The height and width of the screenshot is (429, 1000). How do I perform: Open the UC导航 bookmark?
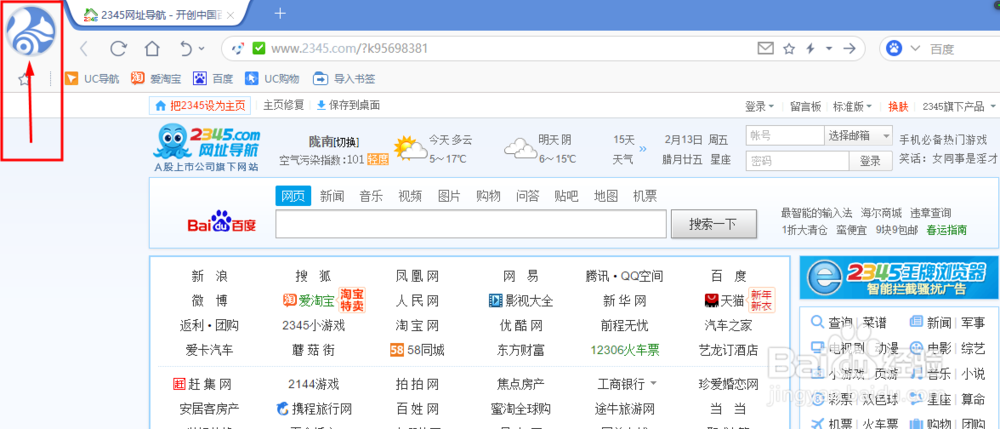92,79
